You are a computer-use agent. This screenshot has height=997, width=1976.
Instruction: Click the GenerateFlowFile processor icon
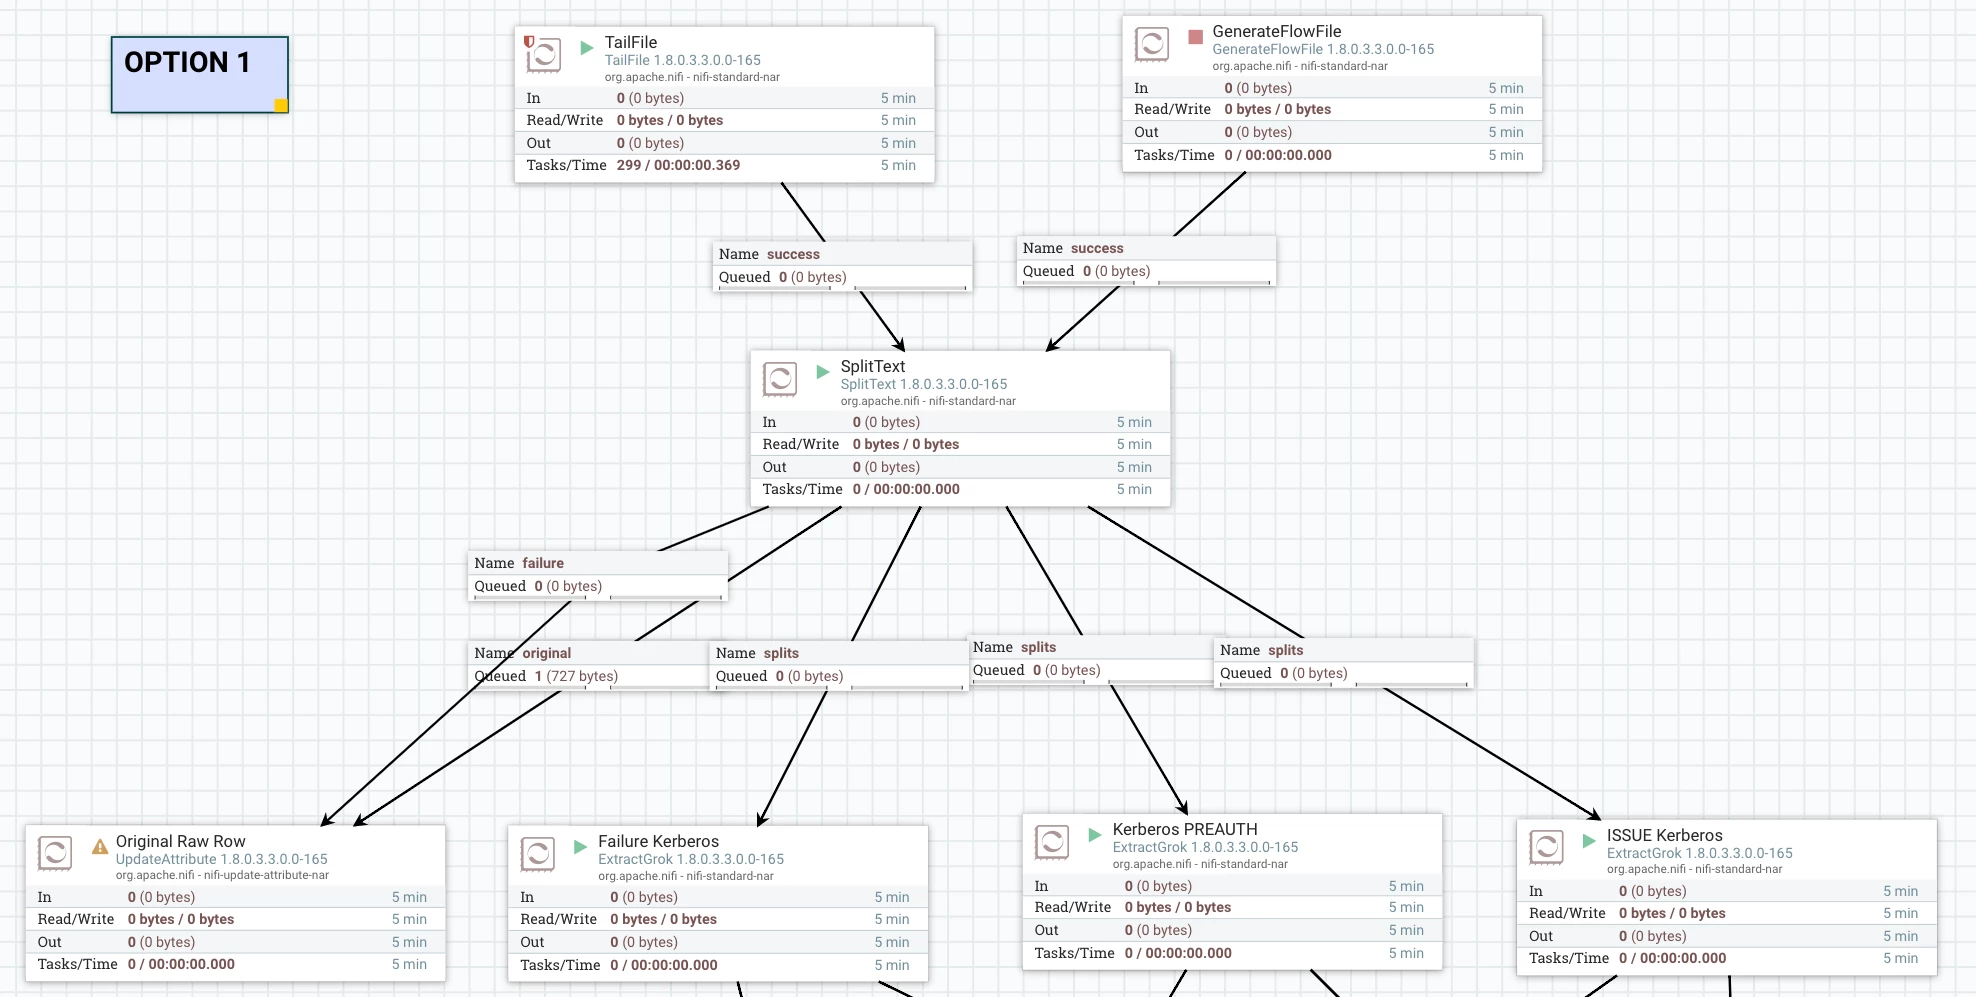1151,43
